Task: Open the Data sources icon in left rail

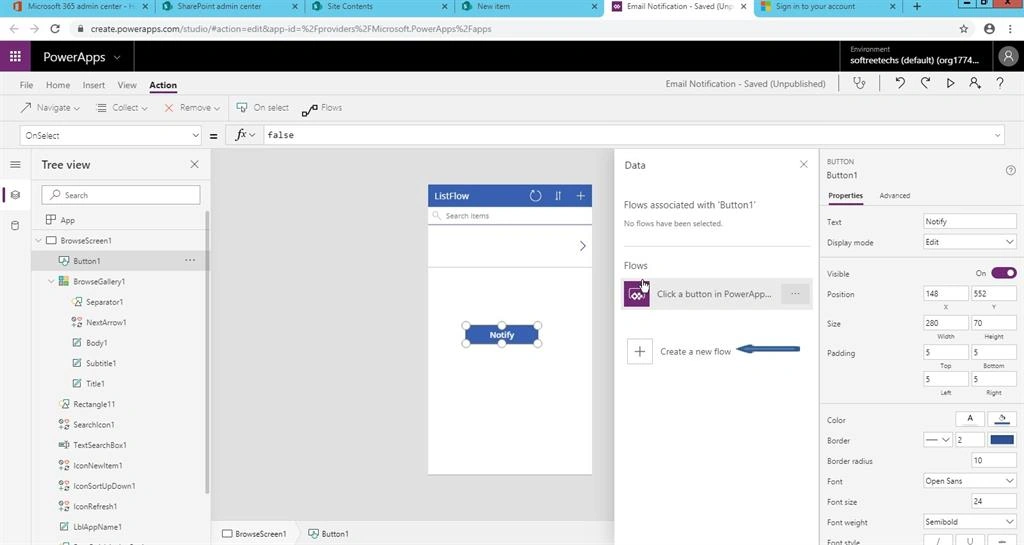Action: pyautogui.click(x=15, y=226)
